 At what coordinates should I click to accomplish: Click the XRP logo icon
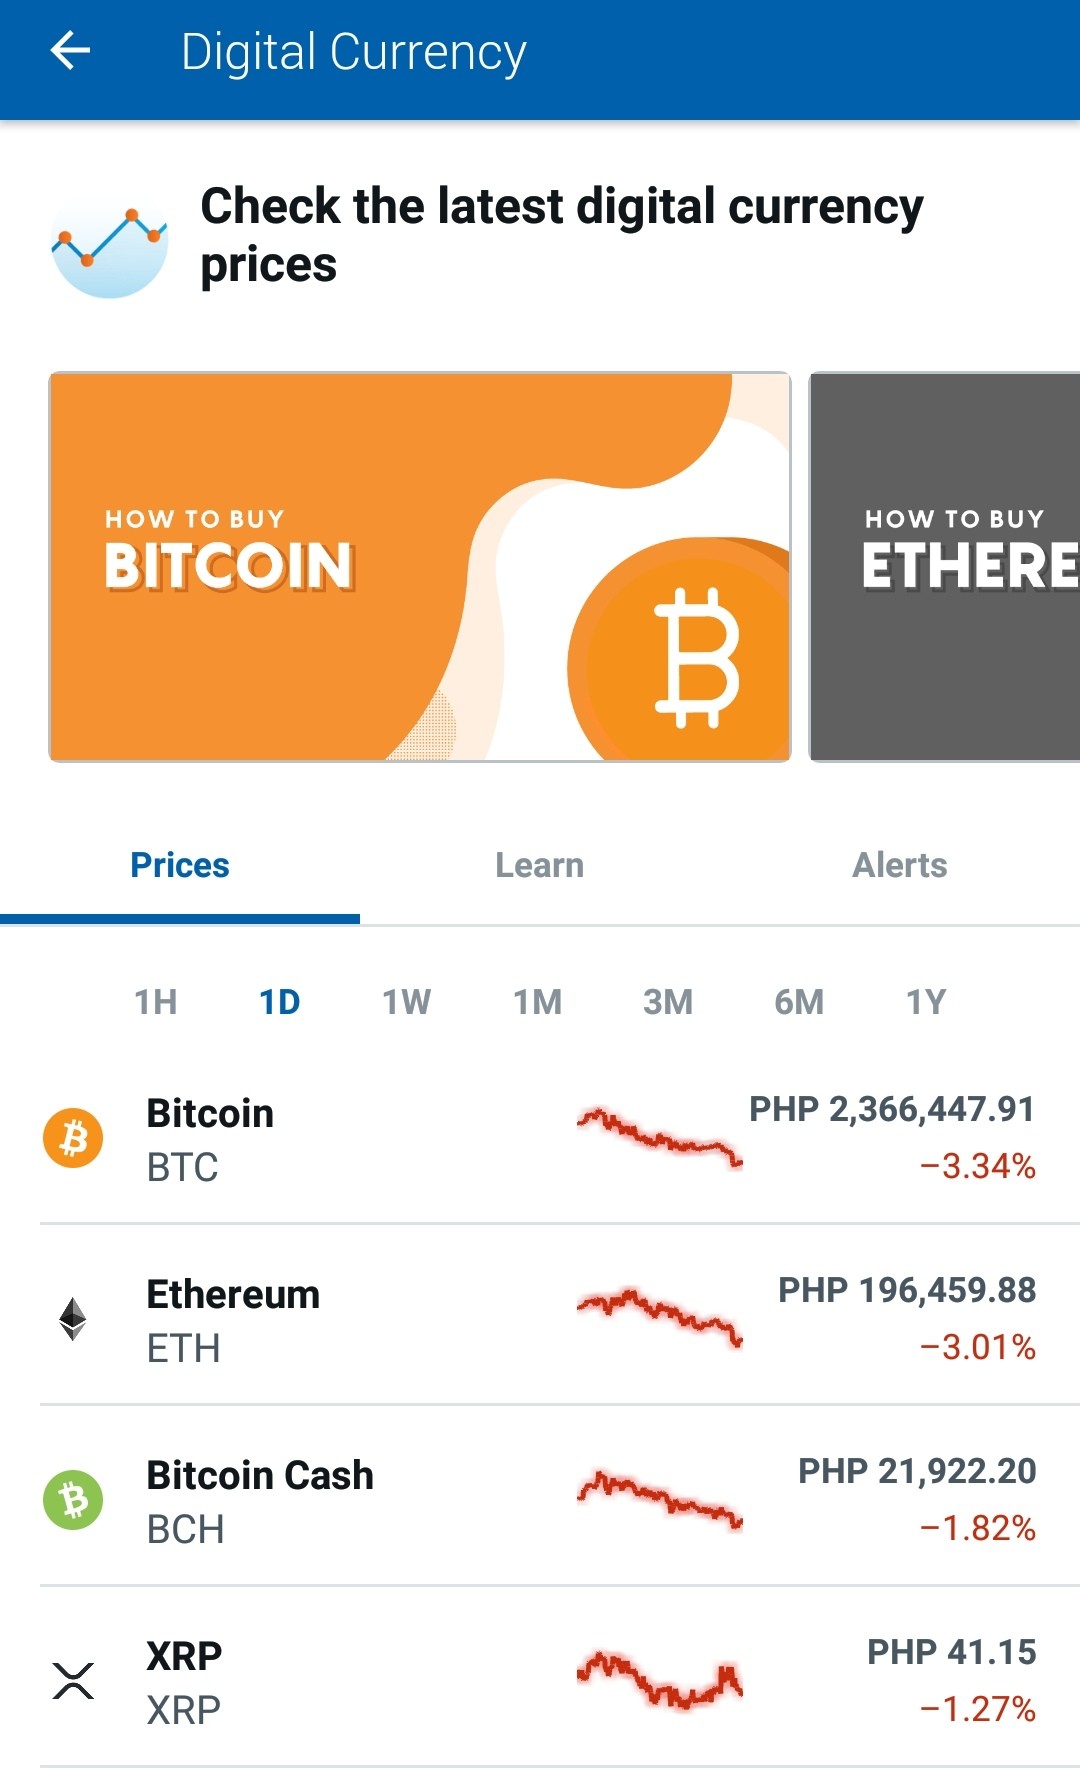tap(73, 1681)
